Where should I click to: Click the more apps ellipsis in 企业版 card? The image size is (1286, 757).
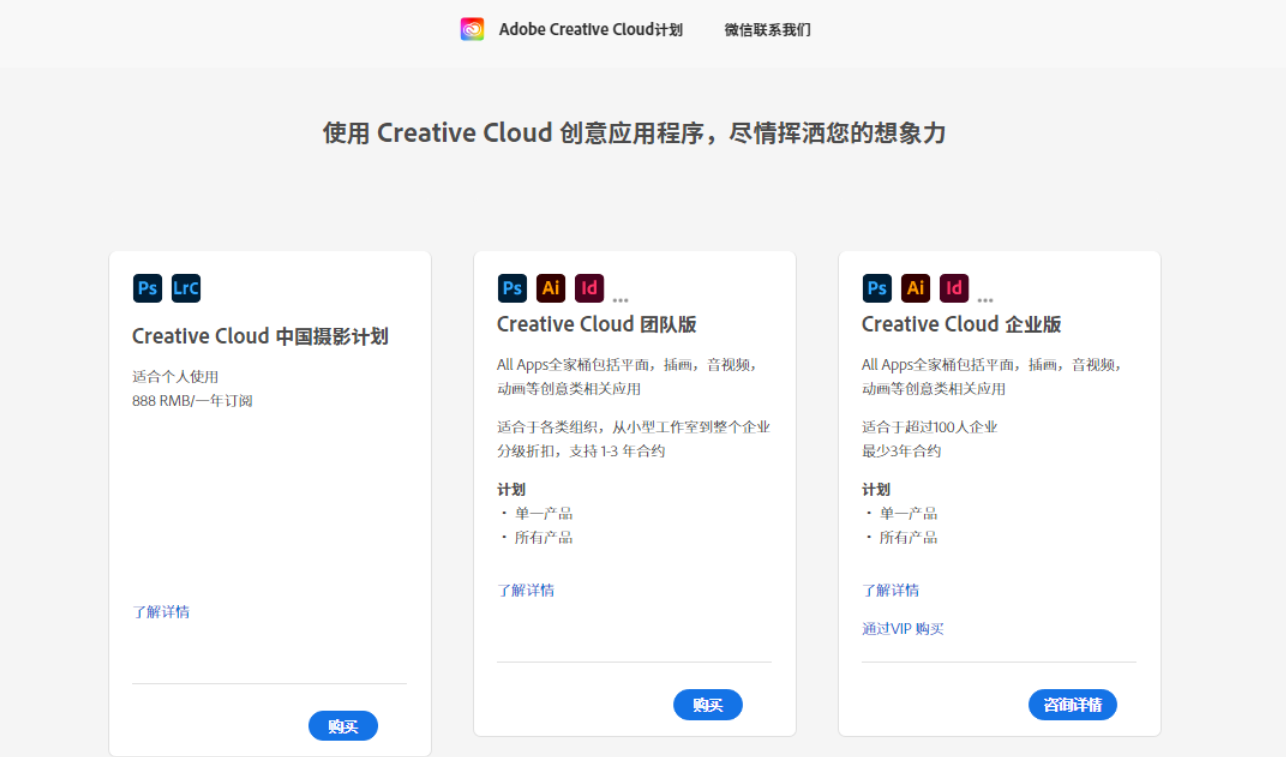pos(985,299)
